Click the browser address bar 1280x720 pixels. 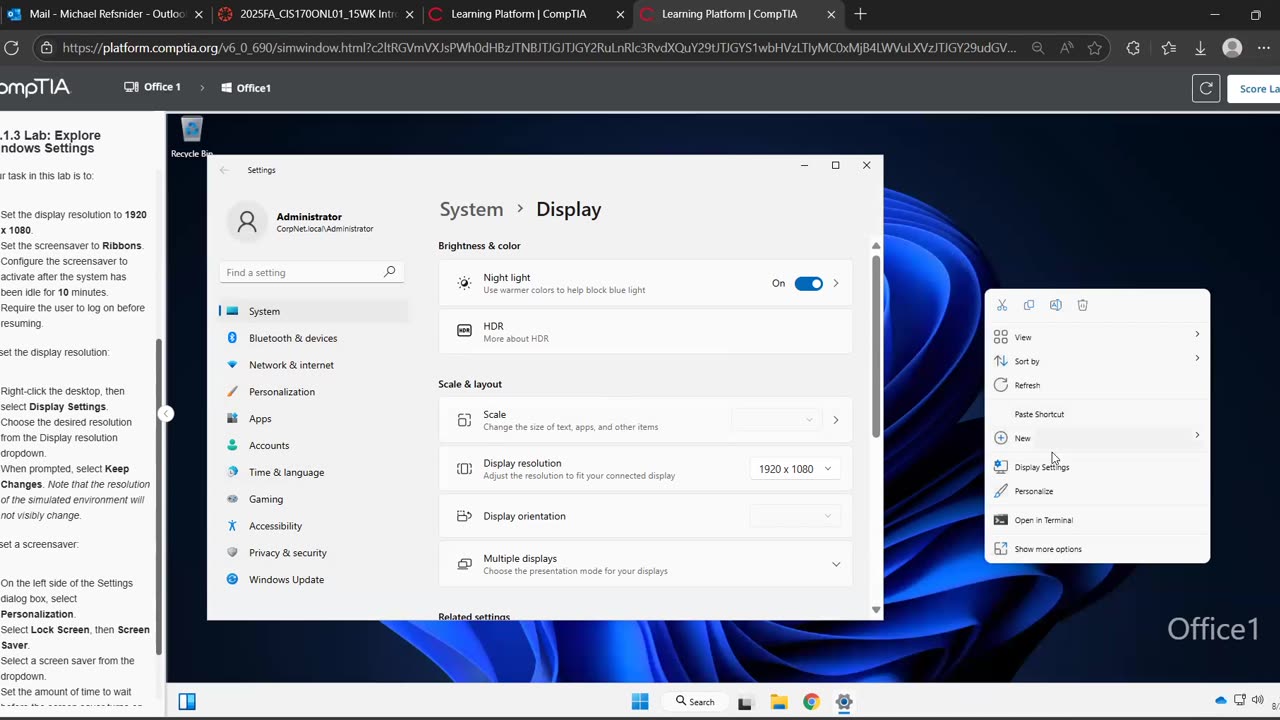coord(539,48)
